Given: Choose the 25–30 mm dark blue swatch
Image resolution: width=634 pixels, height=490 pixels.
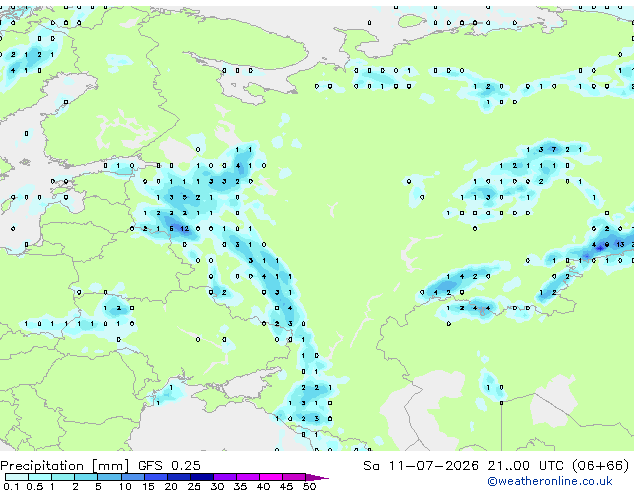Looking at the screenshot, I should 202,477.
